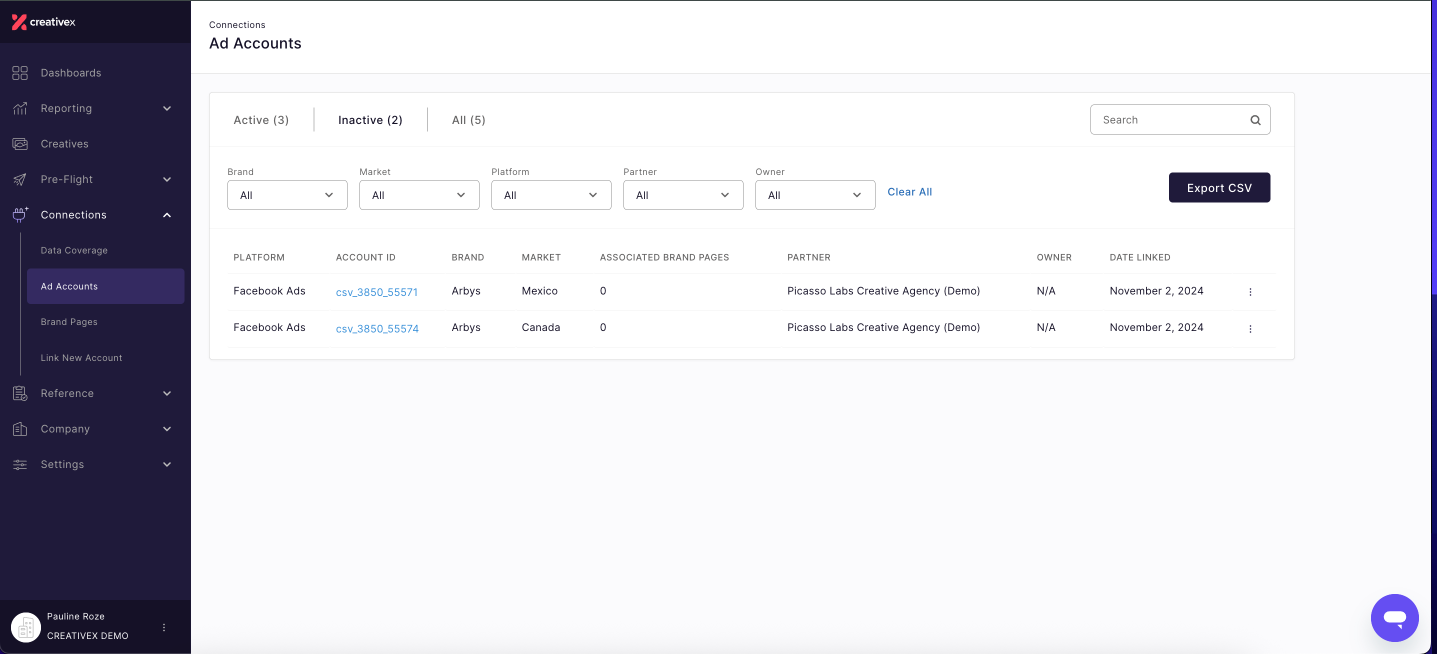The height and width of the screenshot is (654, 1437).
Task: Click the BRAND column header
Action: pos(468,257)
